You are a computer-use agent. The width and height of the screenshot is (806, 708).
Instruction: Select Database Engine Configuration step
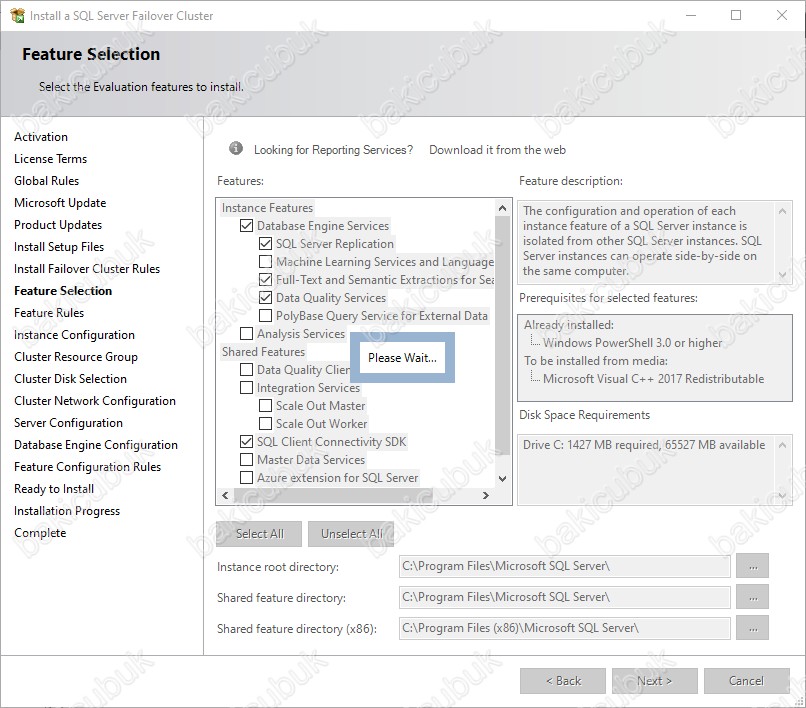point(96,445)
